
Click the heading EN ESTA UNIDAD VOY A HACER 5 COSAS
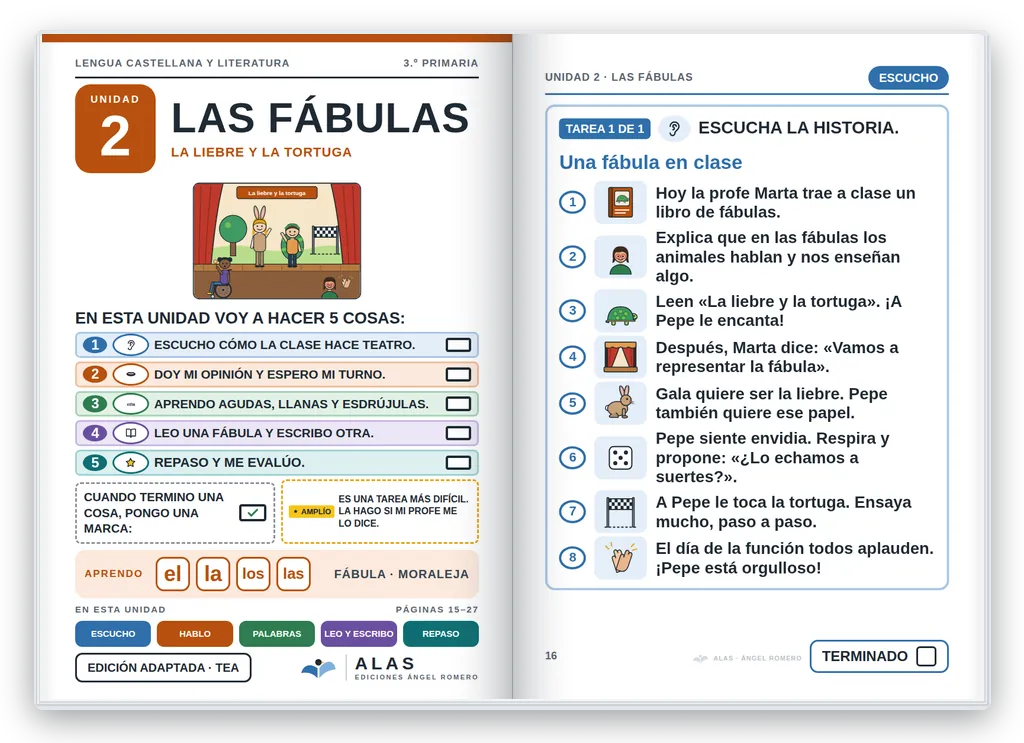click(x=240, y=318)
